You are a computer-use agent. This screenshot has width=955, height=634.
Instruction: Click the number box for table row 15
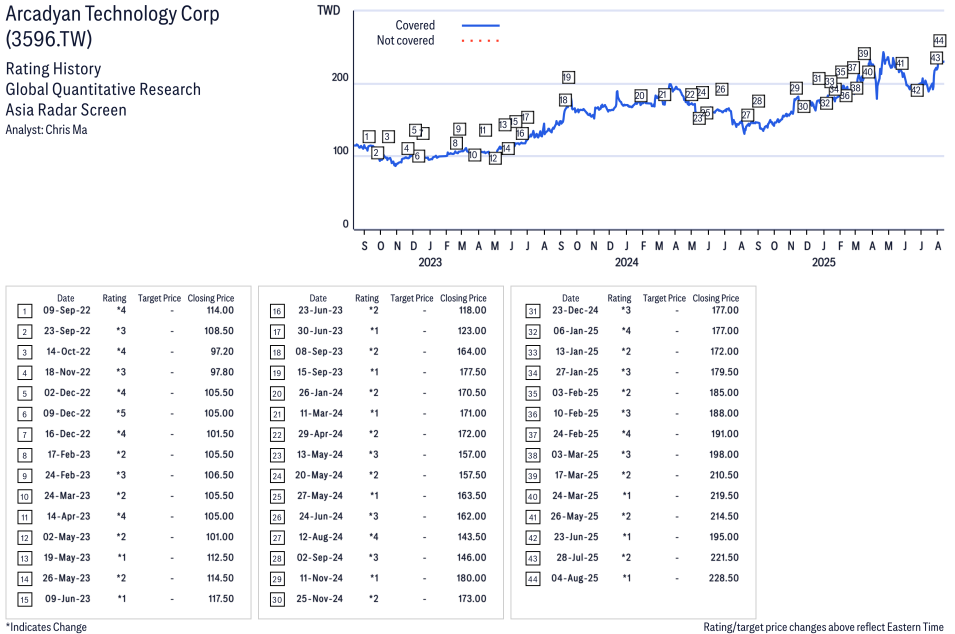point(24,599)
